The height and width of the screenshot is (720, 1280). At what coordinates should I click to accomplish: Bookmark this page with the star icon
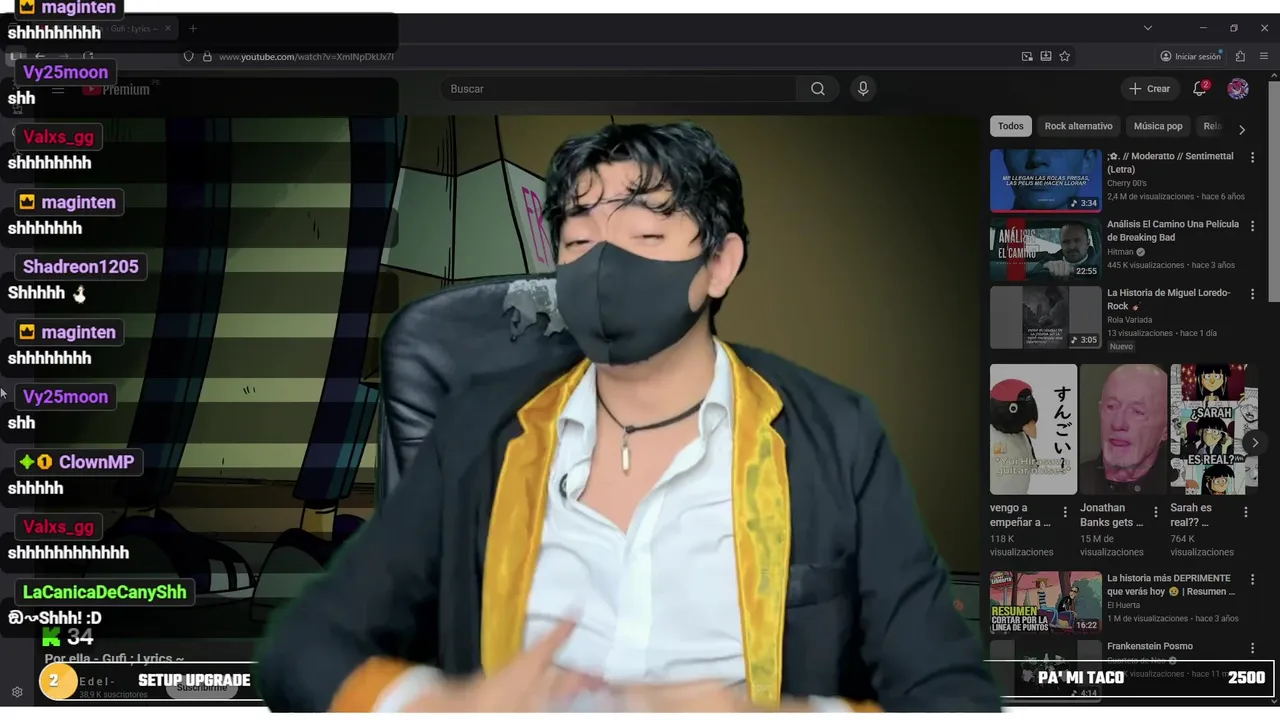tap(1065, 56)
